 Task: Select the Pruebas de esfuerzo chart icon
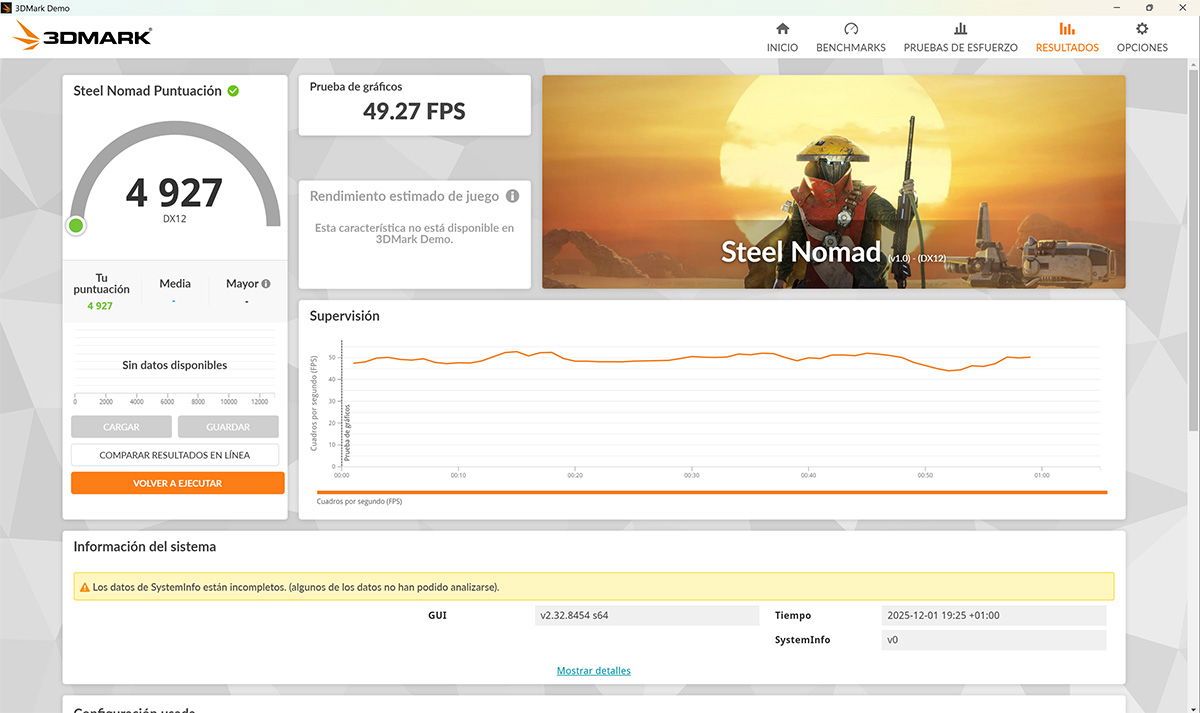(x=960, y=29)
